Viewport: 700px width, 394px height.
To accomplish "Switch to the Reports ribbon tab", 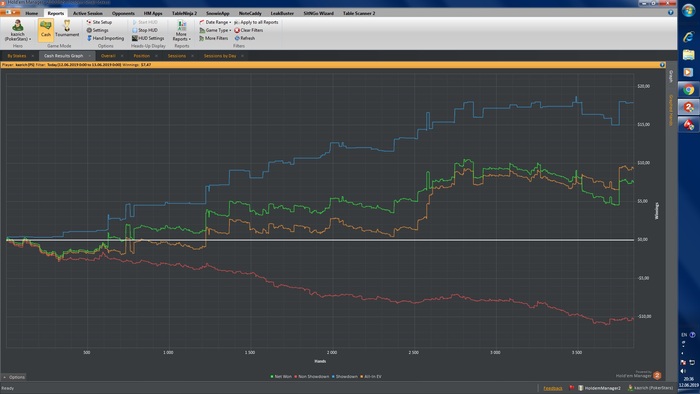I will [x=56, y=13].
